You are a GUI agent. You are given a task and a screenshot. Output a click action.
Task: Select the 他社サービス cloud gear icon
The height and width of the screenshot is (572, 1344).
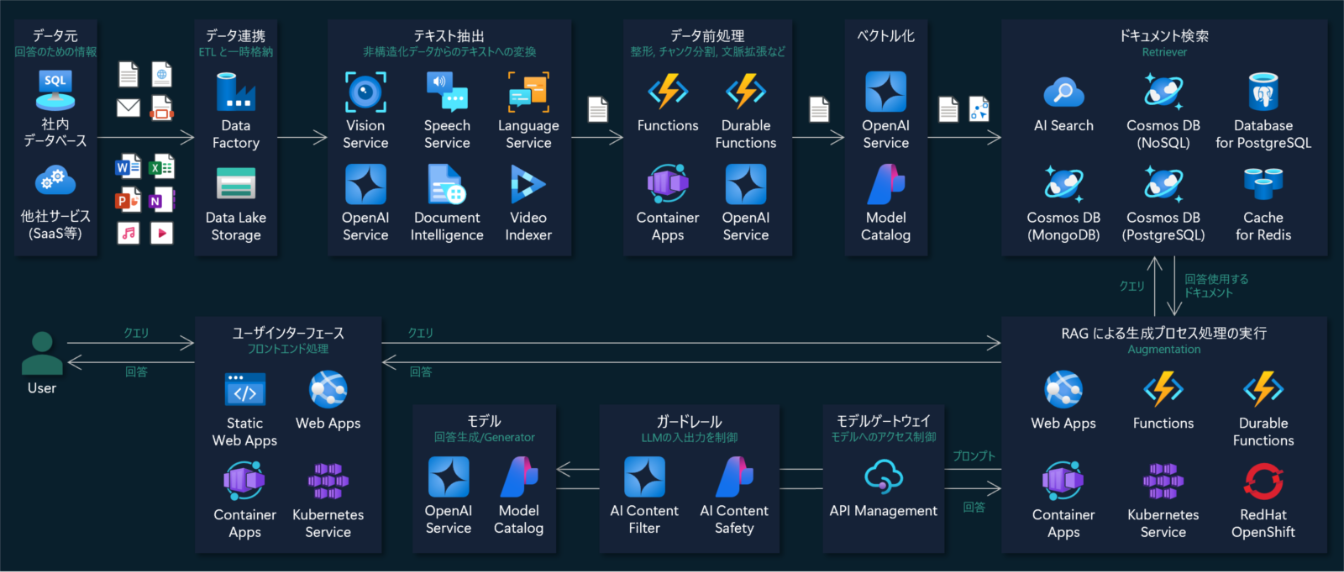click(x=54, y=181)
